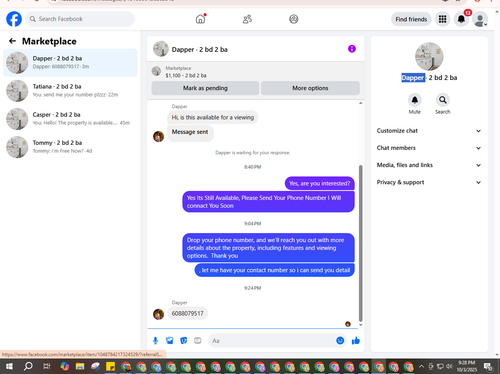Attach a photo with the image icon
Screen dimensions: 500x374
click(x=170, y=341)
